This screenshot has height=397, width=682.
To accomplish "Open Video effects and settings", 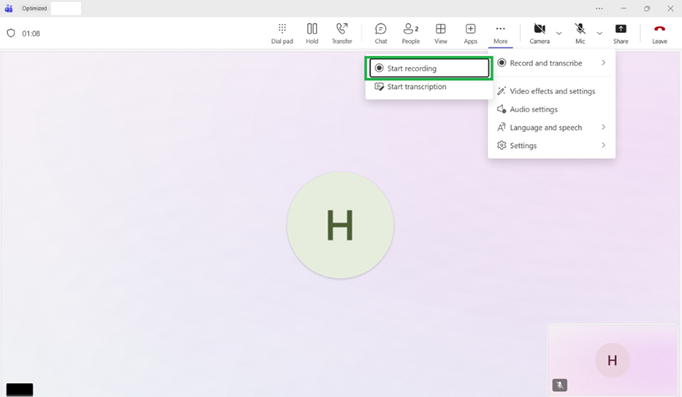I will (x=551, y=91).
